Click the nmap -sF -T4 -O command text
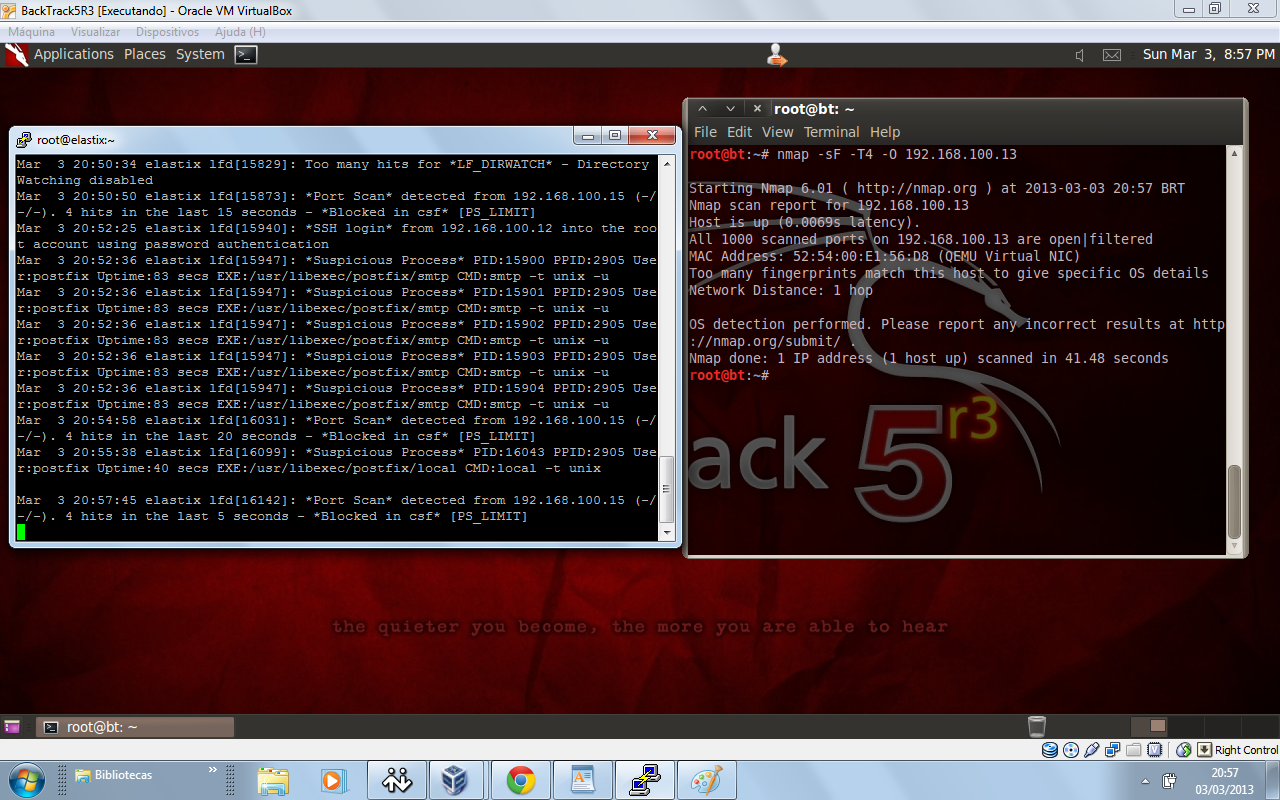The height and width of the screenshot is (800, 1280). coord(896,154)
